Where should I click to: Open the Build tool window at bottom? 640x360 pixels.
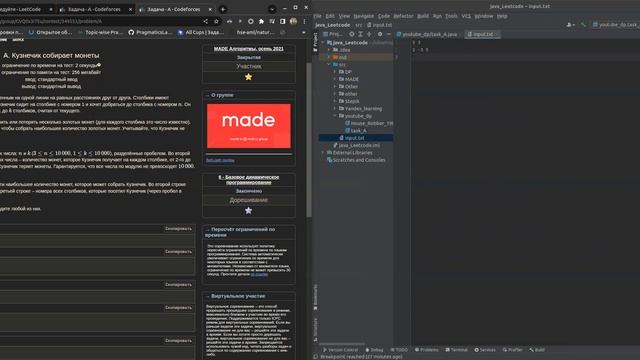[x=537, y=350]
